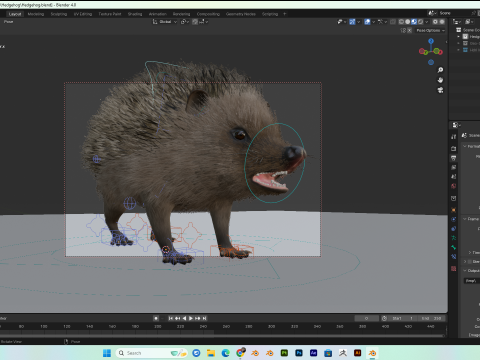Screen dimensions: 480x360
Task: Toggle viewport gizmos display
Action: 352,22
